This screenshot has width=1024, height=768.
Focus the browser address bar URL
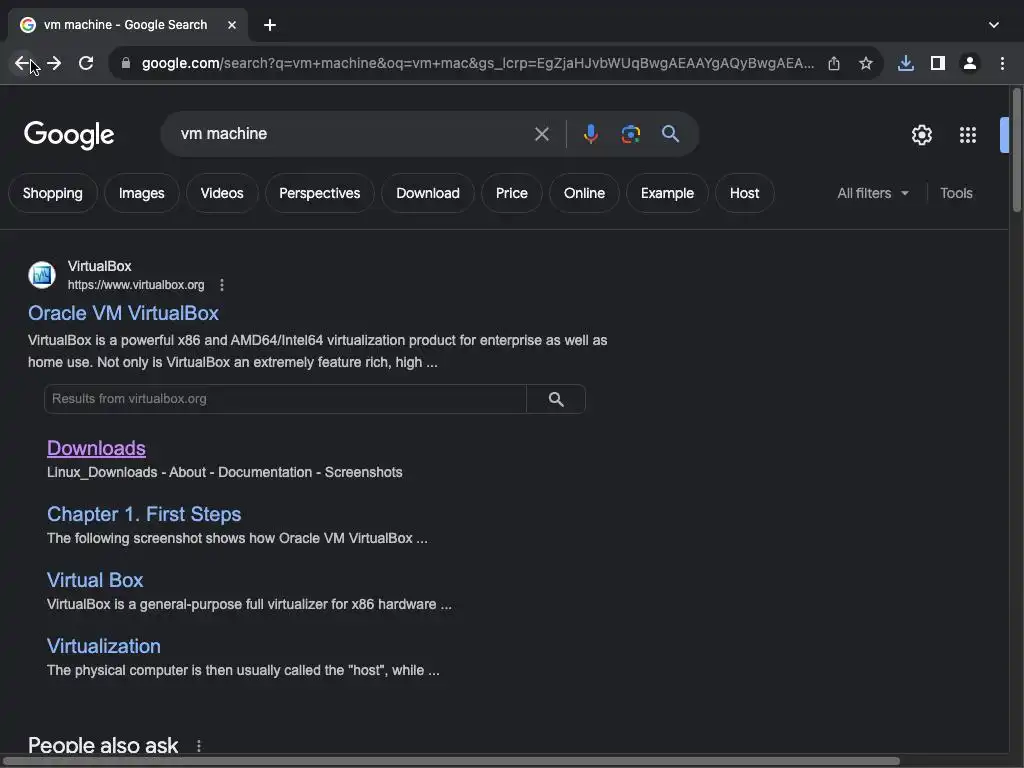[x=478, y=63]
